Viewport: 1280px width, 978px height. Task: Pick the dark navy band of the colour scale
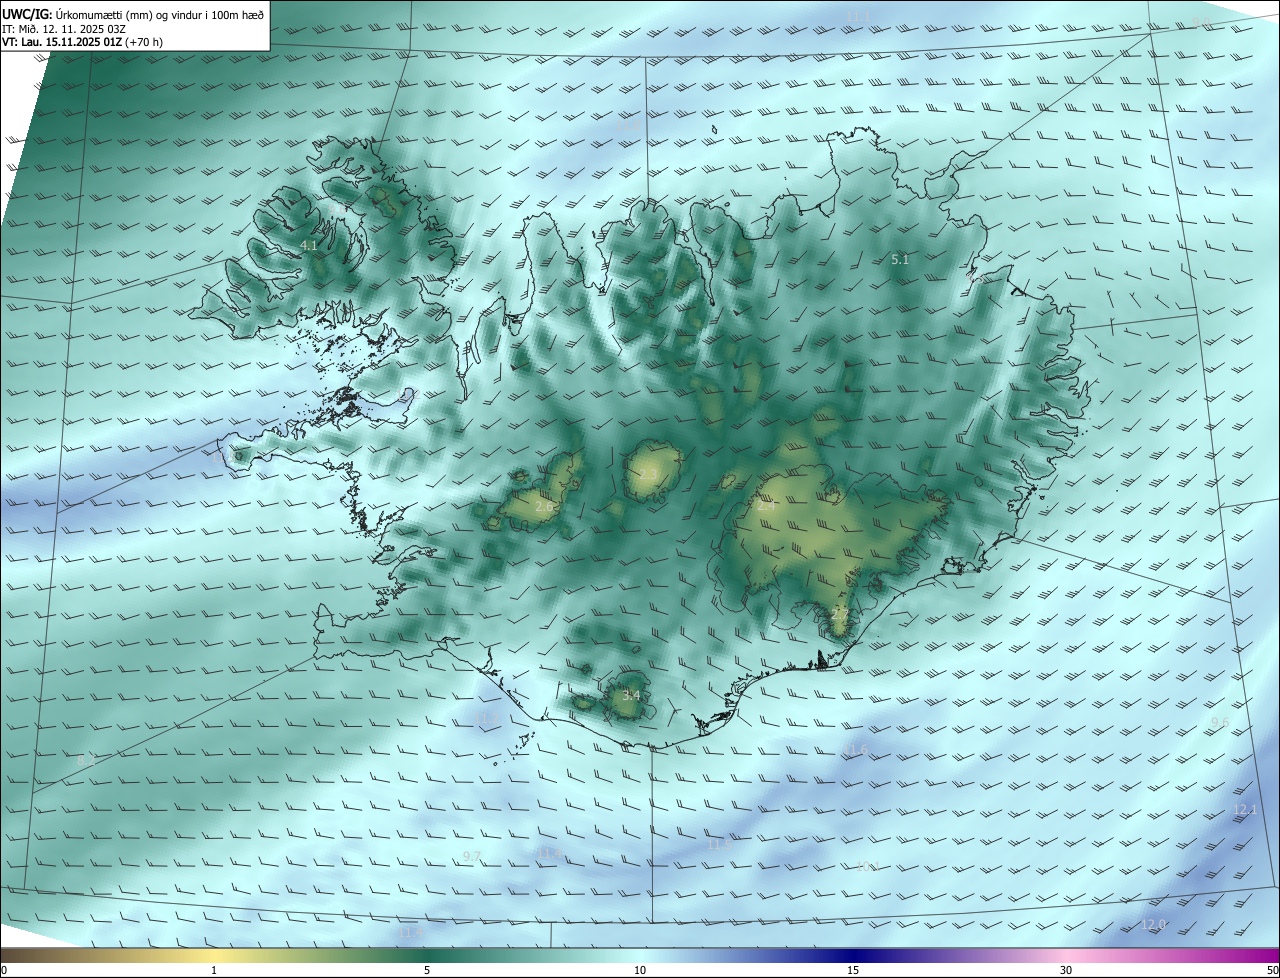853,955
